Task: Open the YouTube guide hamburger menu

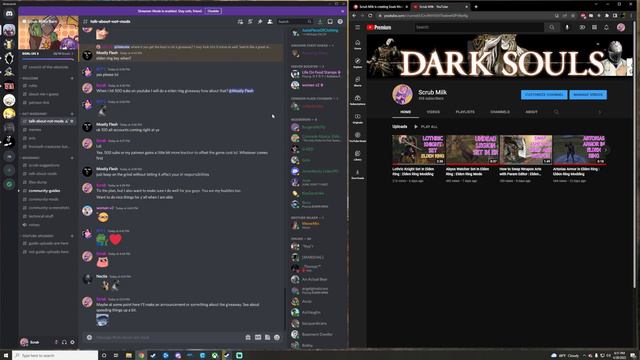Action: (x=358, y=27)
